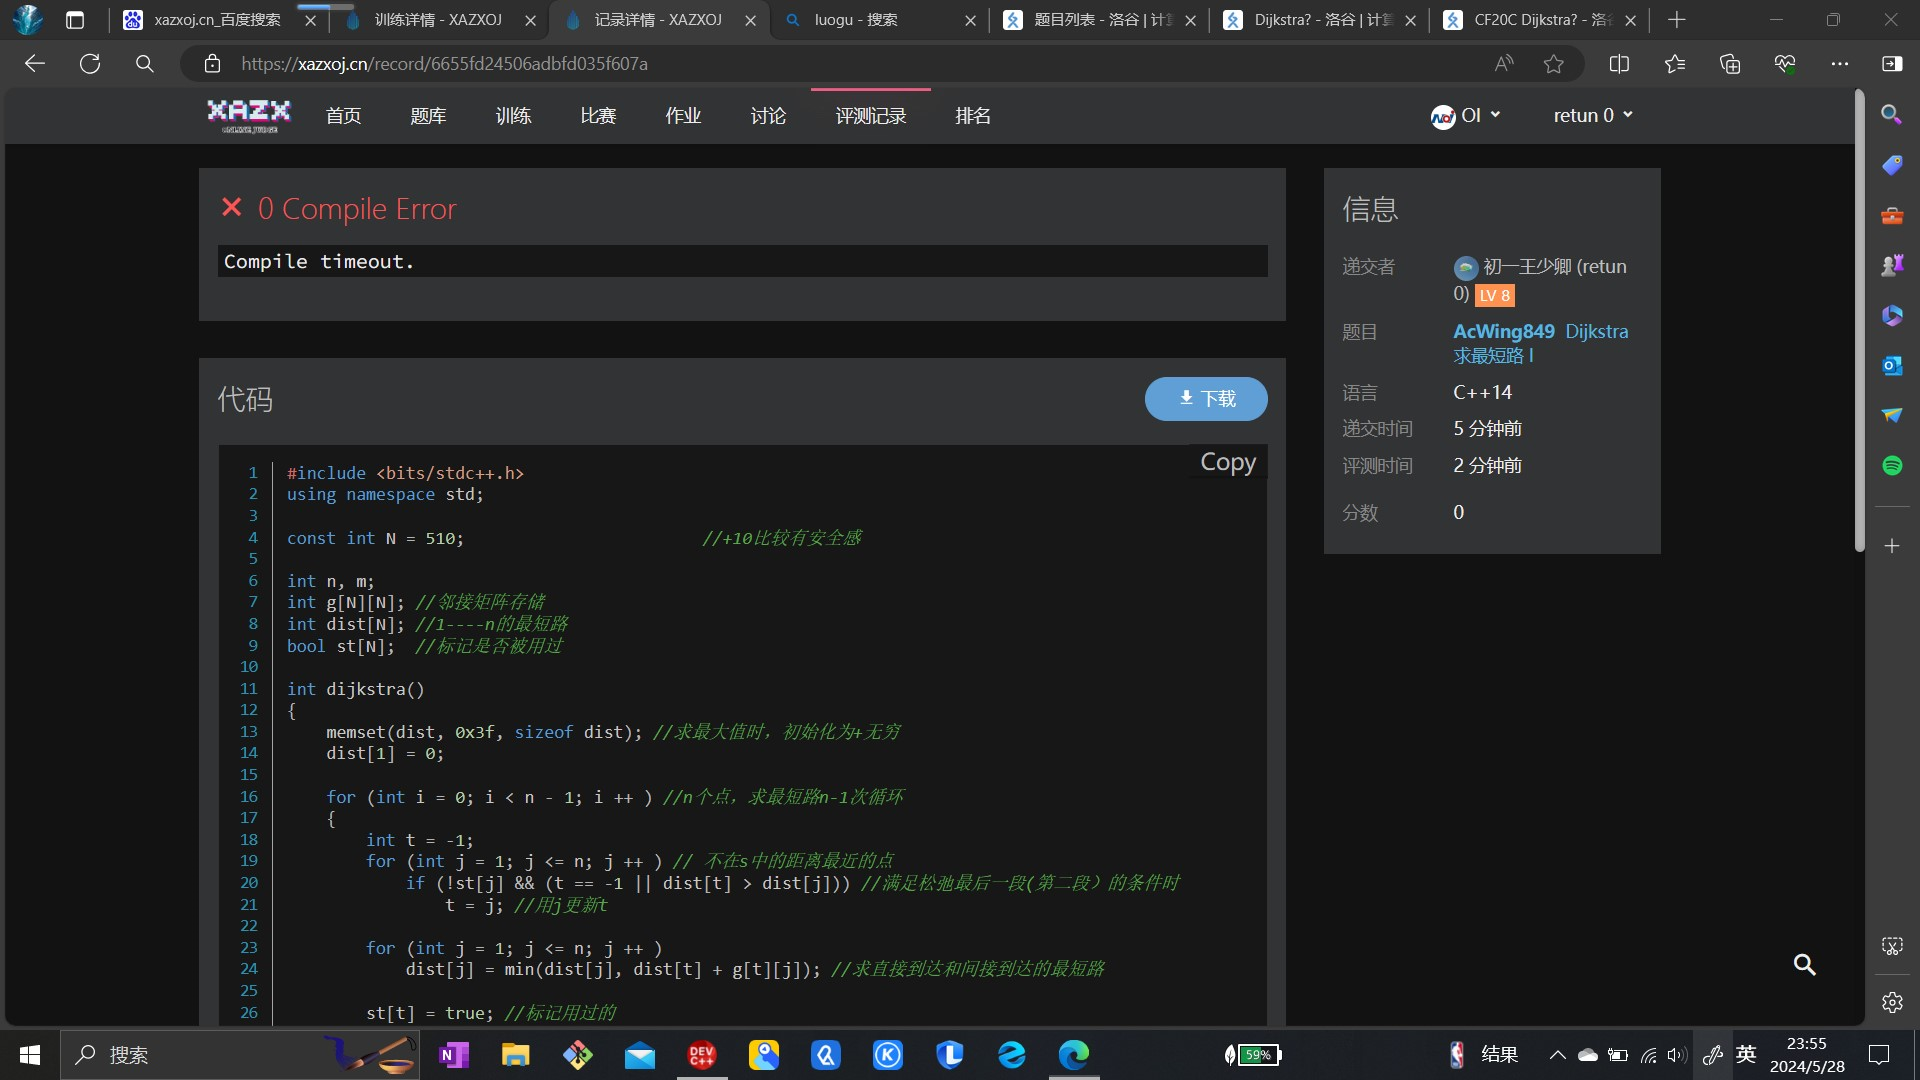Open sidebar Games chess icon
The width and height of the screenshot is (1920, 1080).
click(1891, 265)
